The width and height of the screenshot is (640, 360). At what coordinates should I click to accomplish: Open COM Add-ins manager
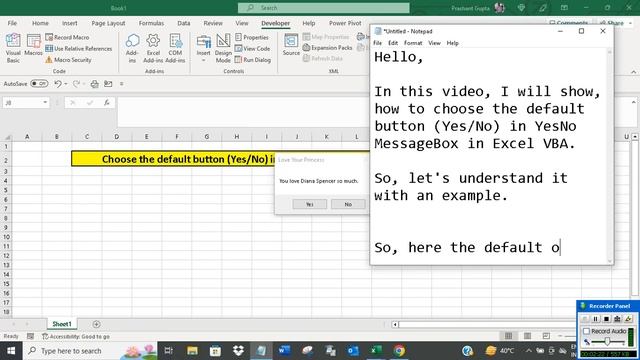(175, 48)
